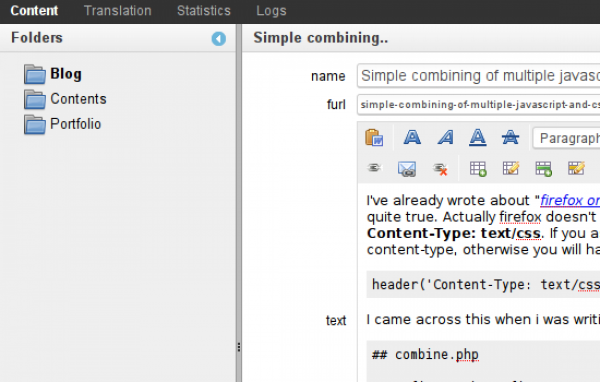Apply strikethrough formatting icon
Screen dimensions: 600x382
point(510,137)
